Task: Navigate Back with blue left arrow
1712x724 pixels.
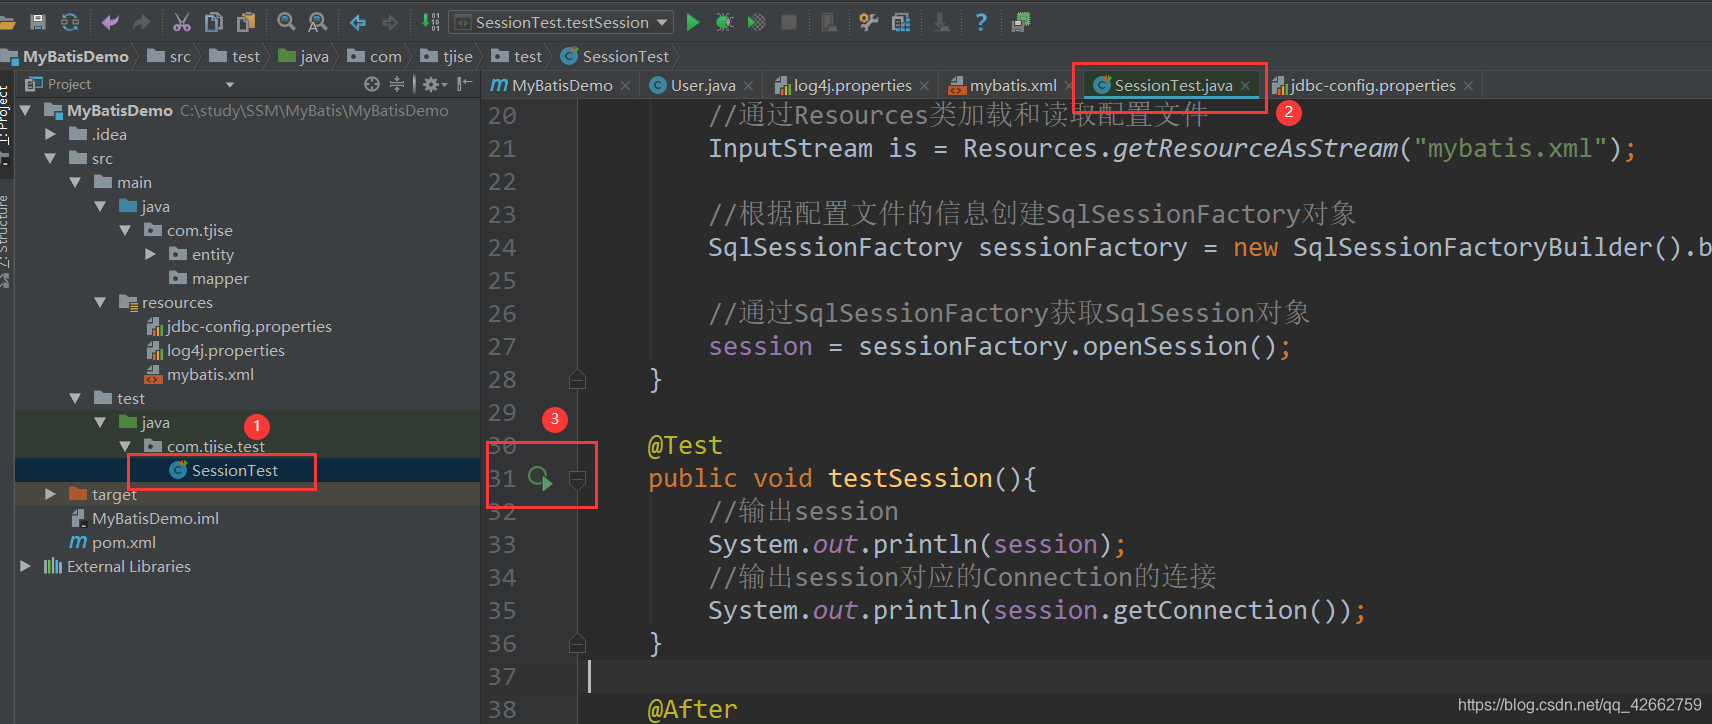Action: click(x=358, y=22)
